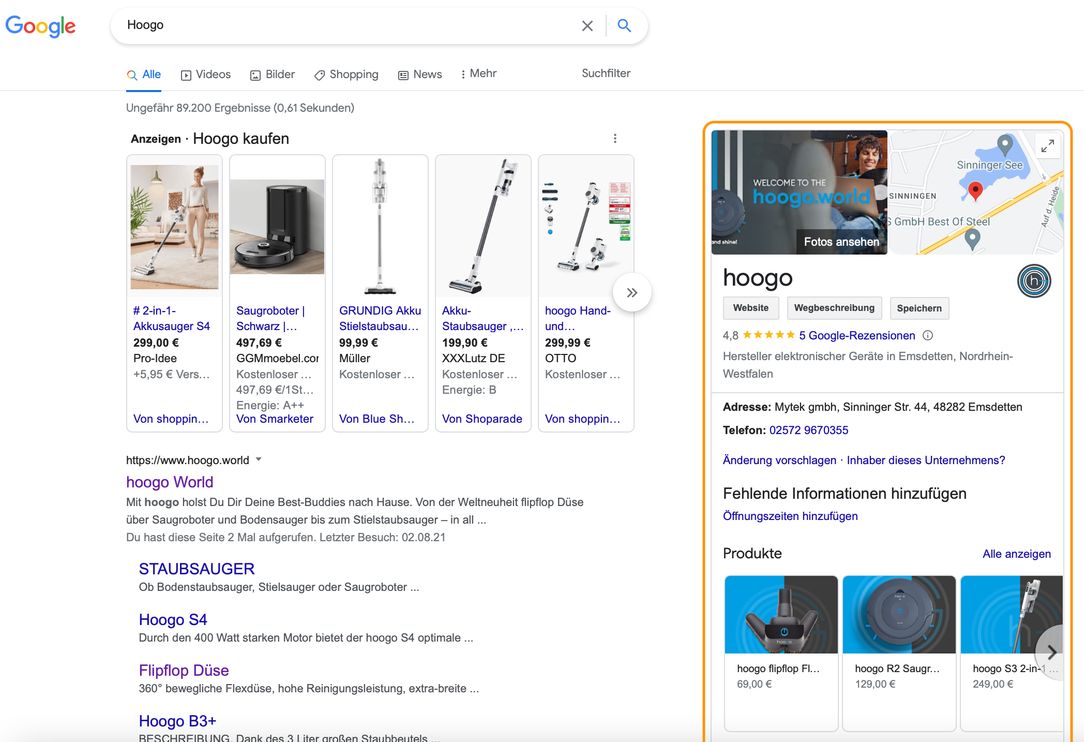The height and width of the screenshot is (742, 1084).
Task: Click the info icon next to Google-Rezensionen
Action: 928,335
